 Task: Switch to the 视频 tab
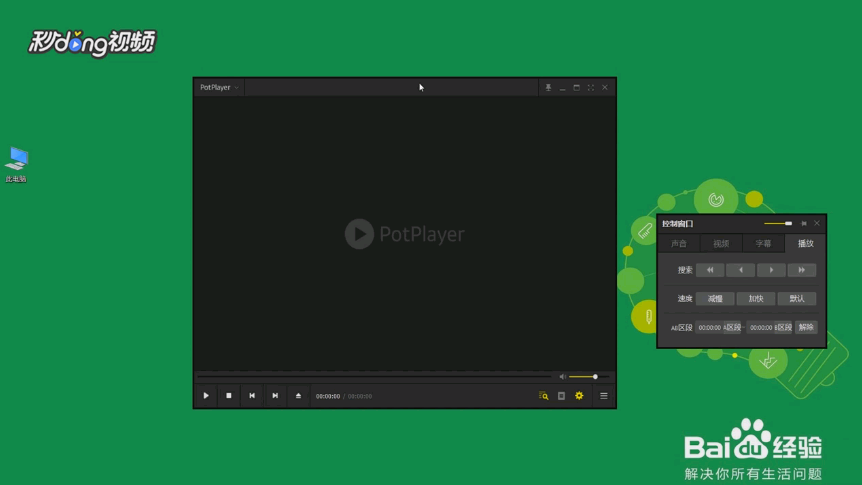coord(721,244)
